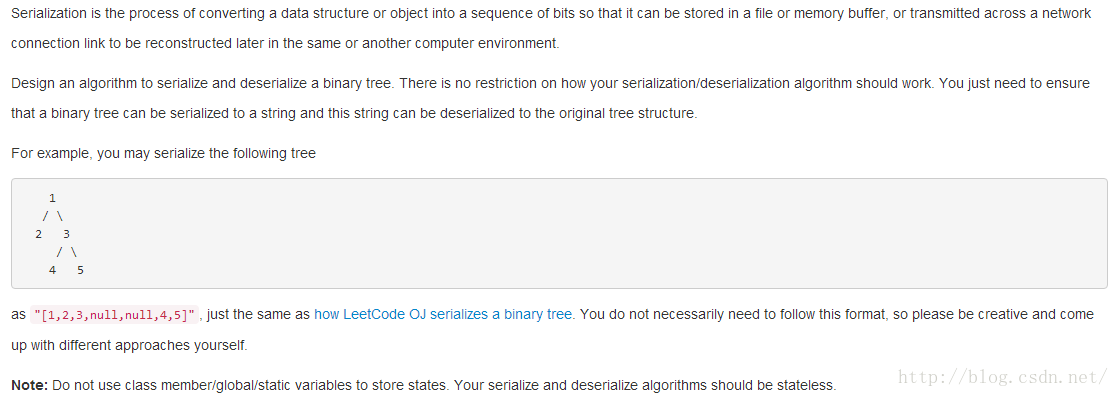Screen dimensions: 1119x397
Task: Click the "For example, you may serialize" line
Action: click(163, 154)
